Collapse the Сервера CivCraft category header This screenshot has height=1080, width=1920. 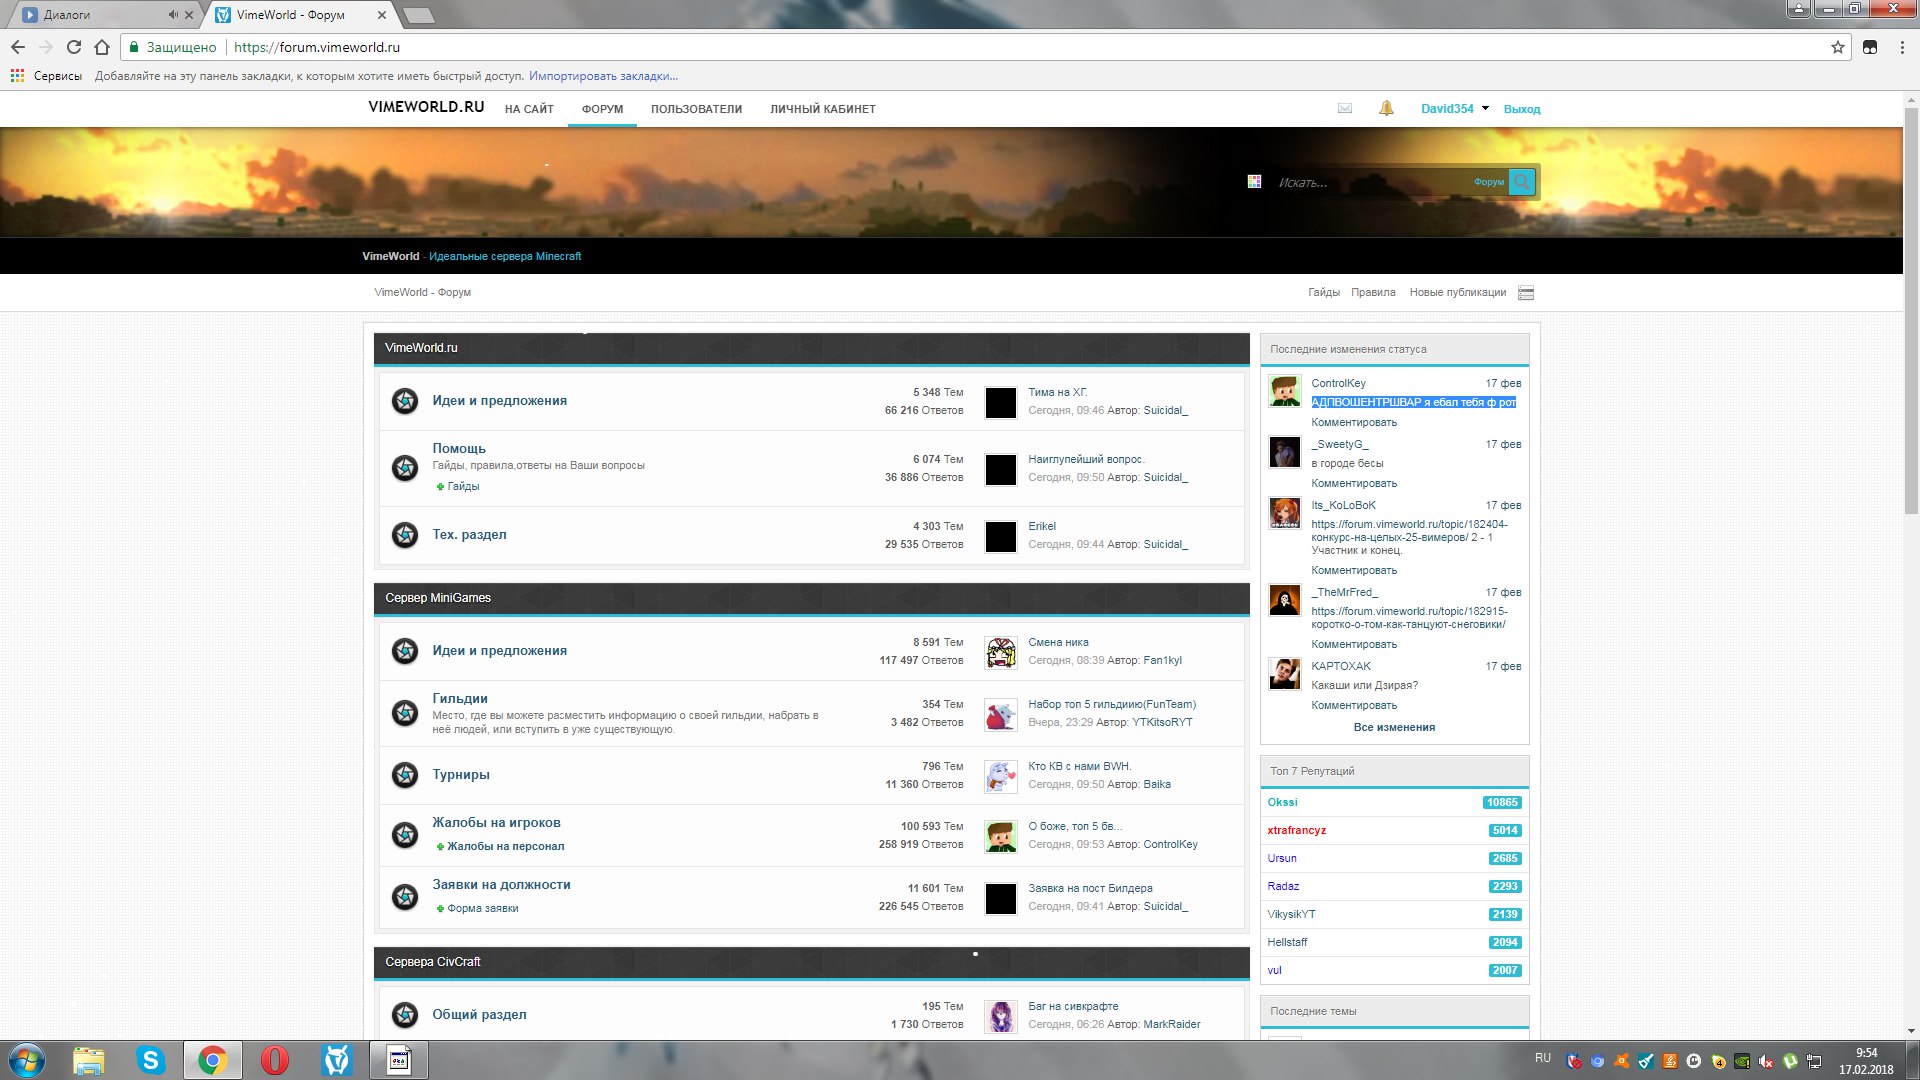[x=811, y=962]
